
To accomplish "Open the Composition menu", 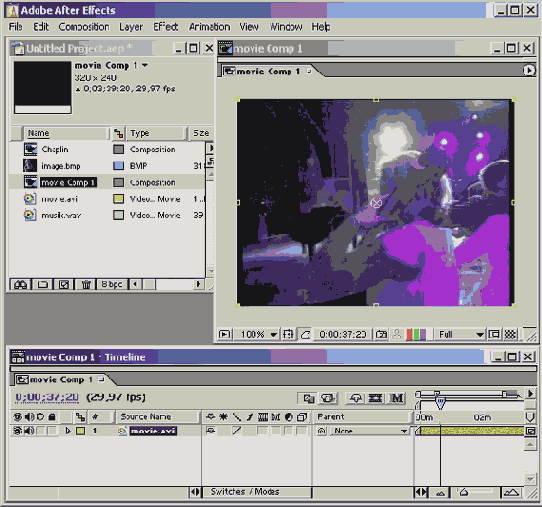I will point(84,27).
